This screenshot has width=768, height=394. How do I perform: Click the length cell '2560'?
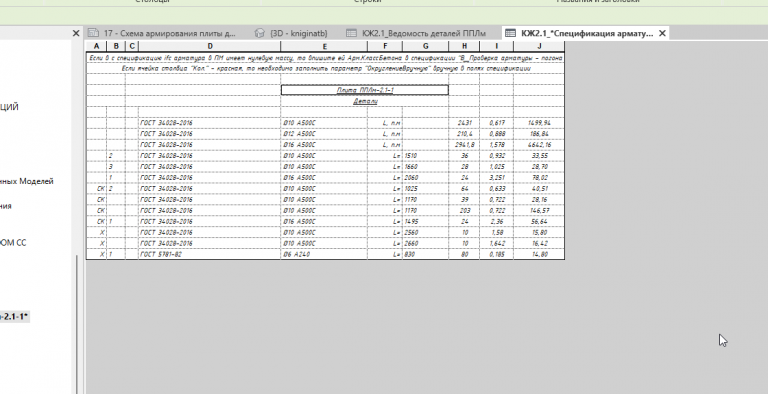tap(425, 232)
